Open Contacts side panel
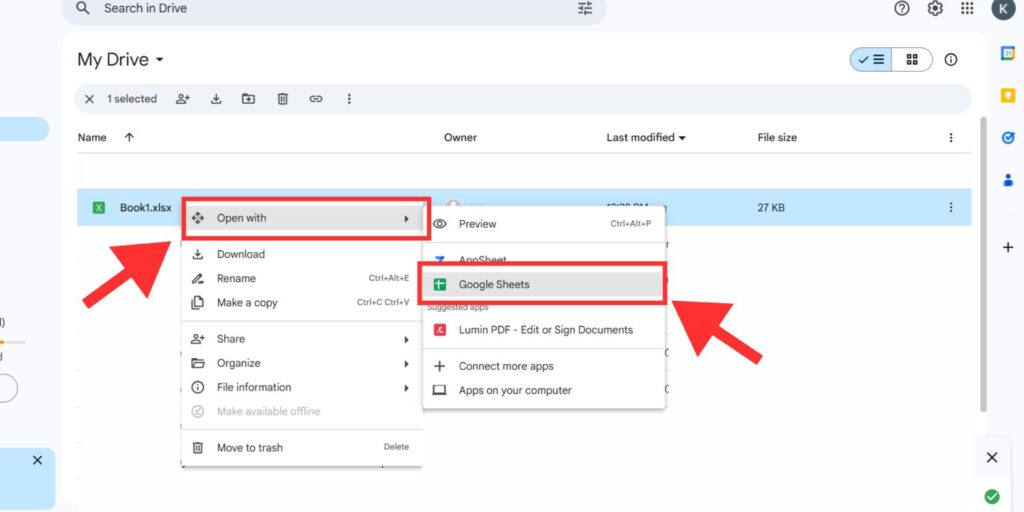 pos(1008,180)
